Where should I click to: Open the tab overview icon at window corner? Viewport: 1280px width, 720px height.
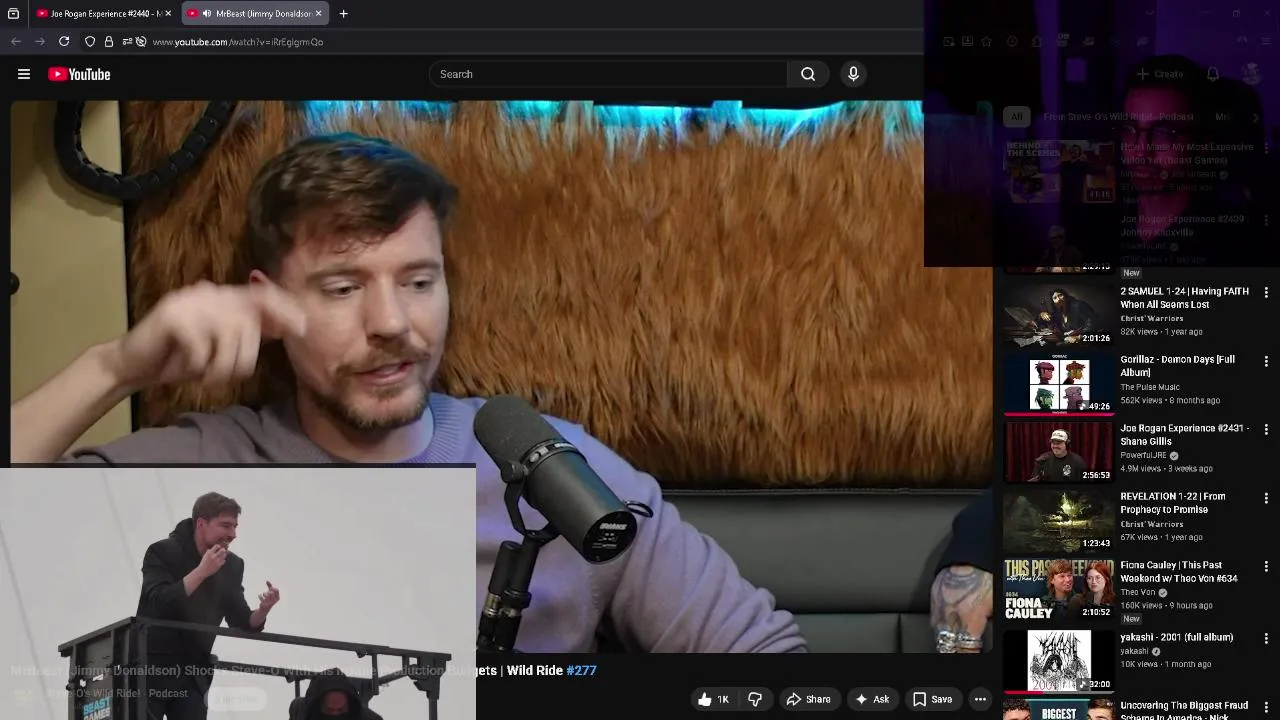click(13, 14)
